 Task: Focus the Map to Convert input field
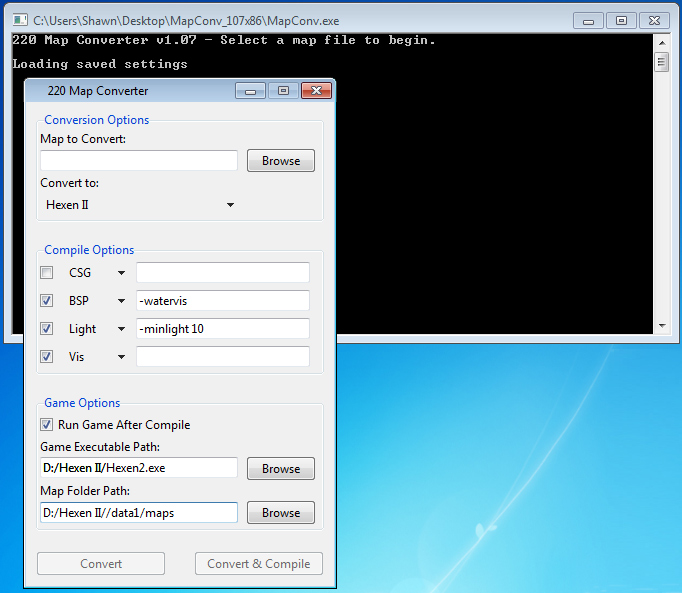tap(139, 161)
